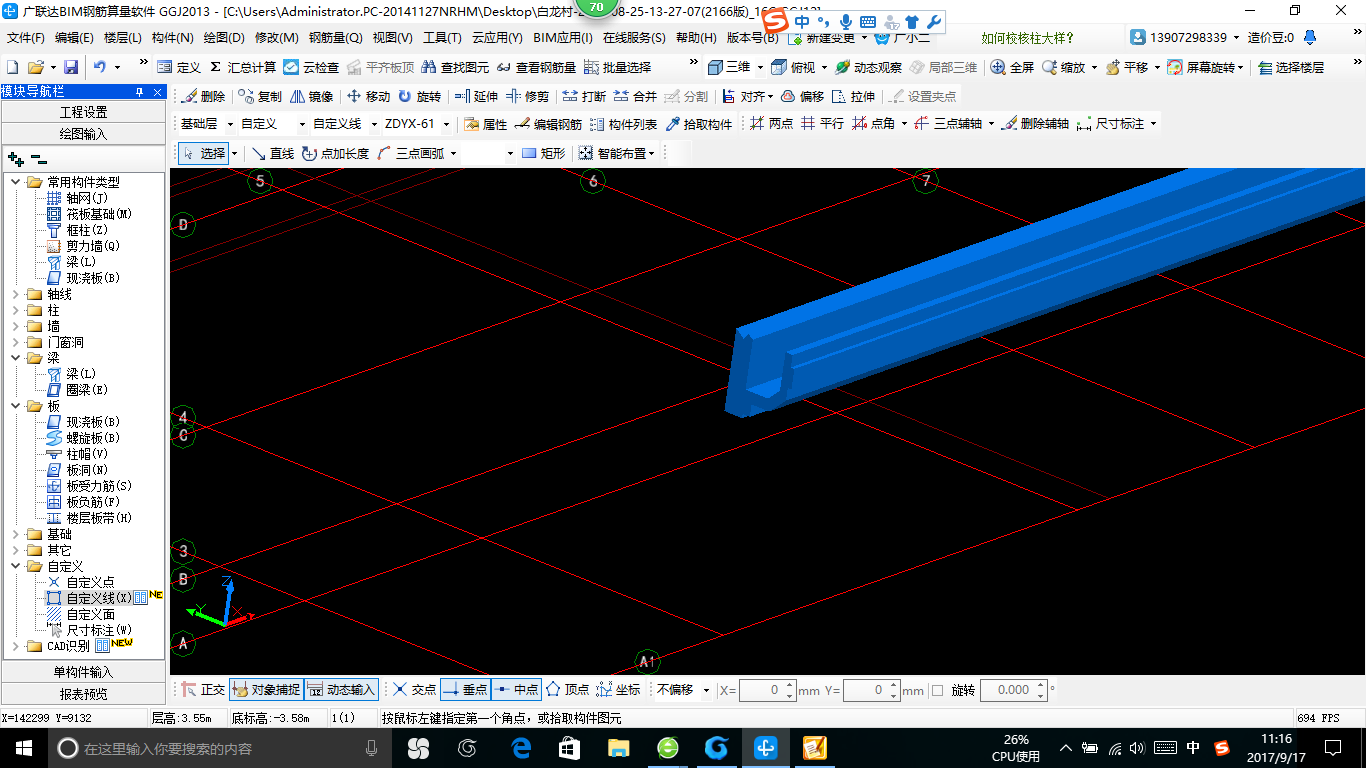Click the 单构件输入 panel button
Screen dimensions: 1366x768
pos(83,672)
